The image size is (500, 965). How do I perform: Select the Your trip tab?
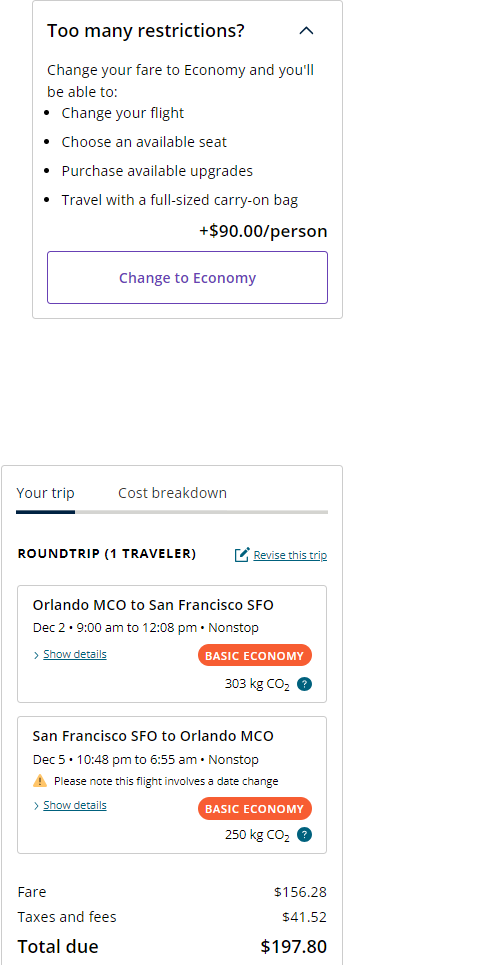coord(46,493)
